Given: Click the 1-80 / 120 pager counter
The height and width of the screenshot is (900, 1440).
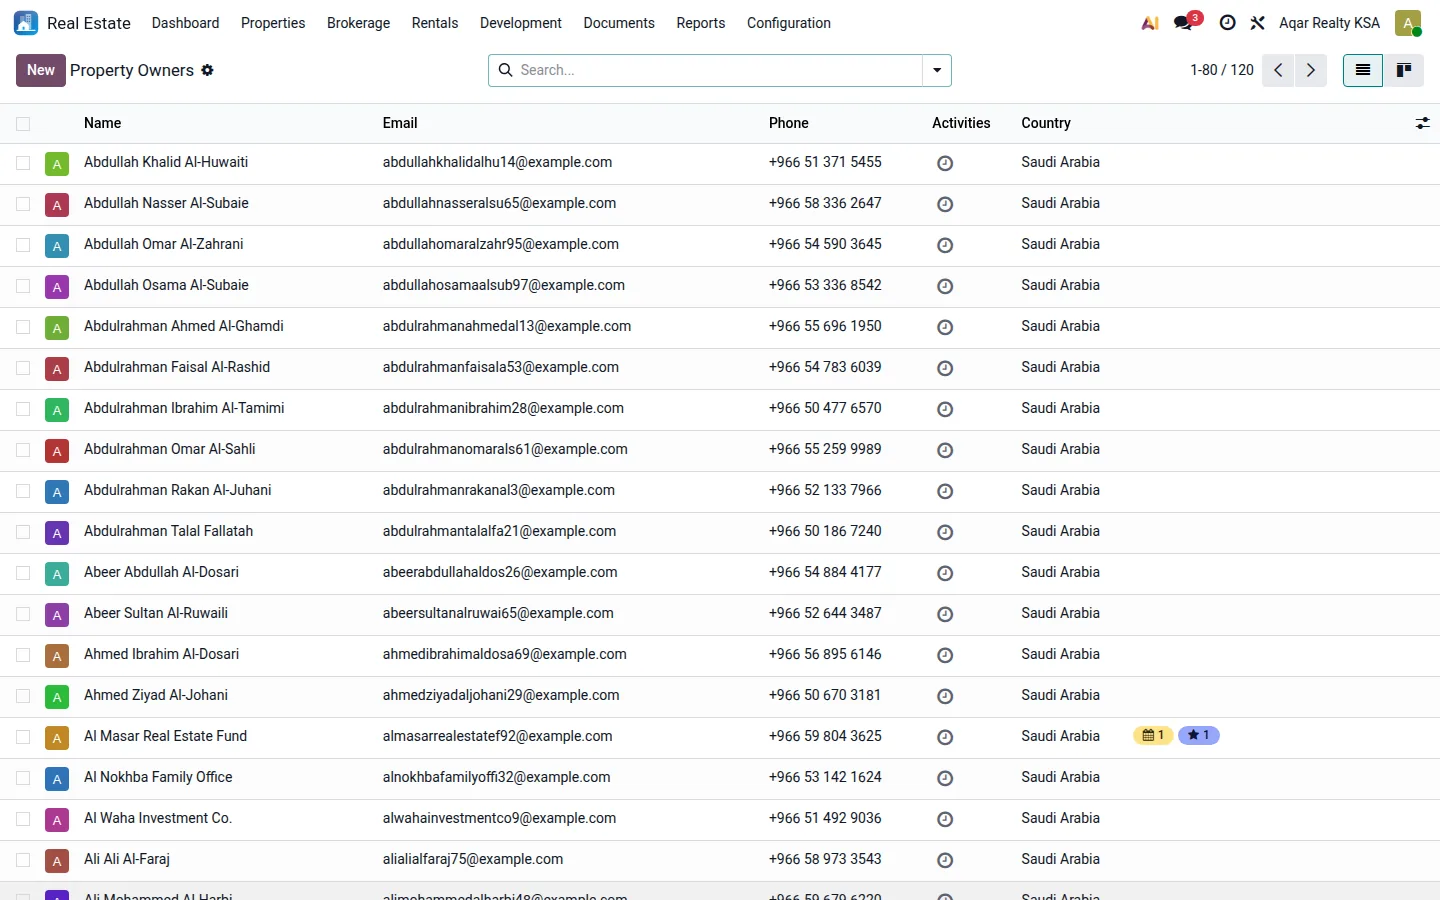Looking at the screenshot, I should [x=1222, y=70].
